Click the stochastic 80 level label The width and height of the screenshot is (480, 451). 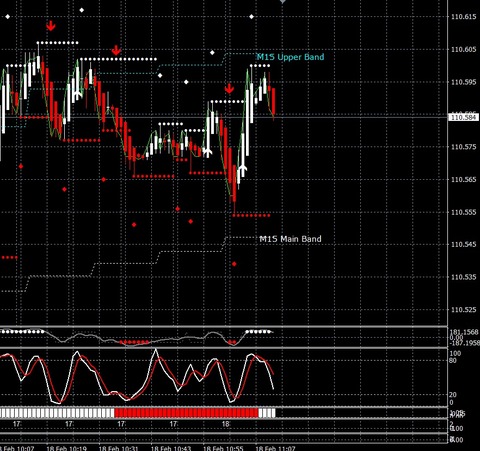click(453, 361)
